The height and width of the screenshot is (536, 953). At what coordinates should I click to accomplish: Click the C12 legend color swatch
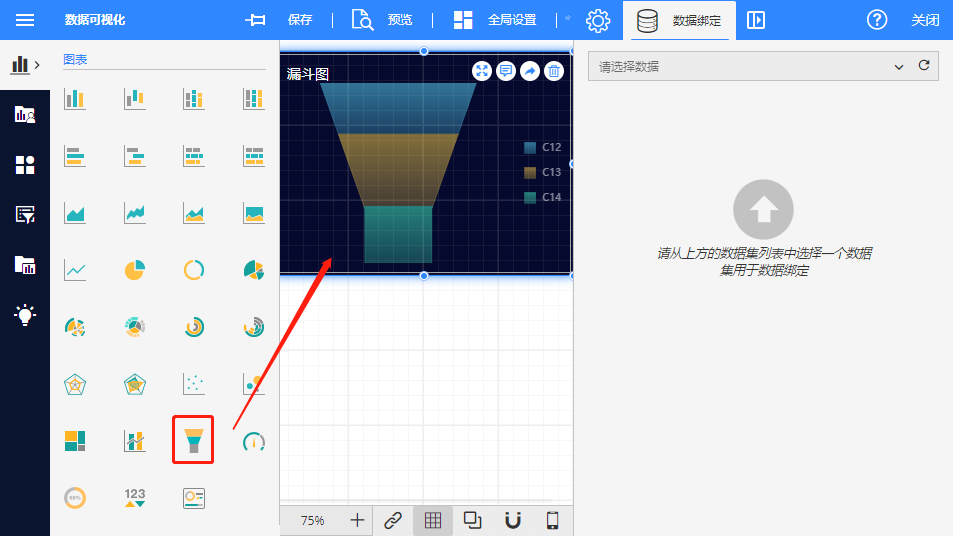[x=530, y=147]
